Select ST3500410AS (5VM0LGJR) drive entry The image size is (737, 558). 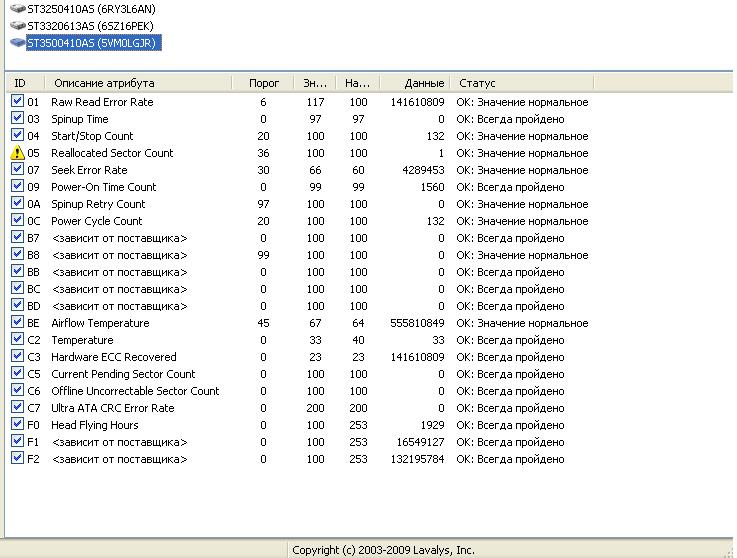[94, 43]
